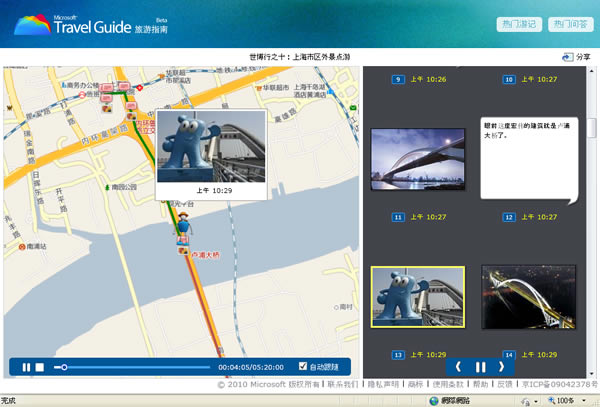Click the red 卢浦大桥 map label
Image resolution: width=600 pixels, height=407 pixels.
coord(205,255)
